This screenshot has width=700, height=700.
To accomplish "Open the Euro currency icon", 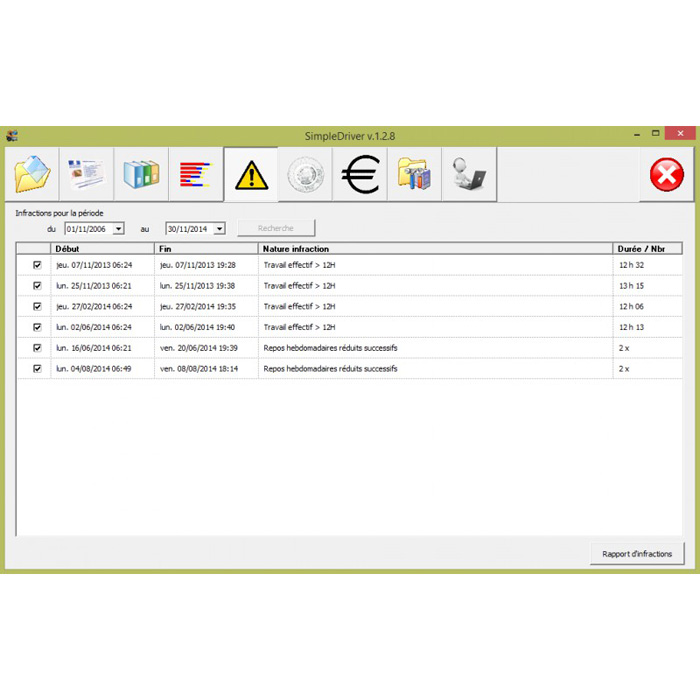I will click(x=360, y=174).
